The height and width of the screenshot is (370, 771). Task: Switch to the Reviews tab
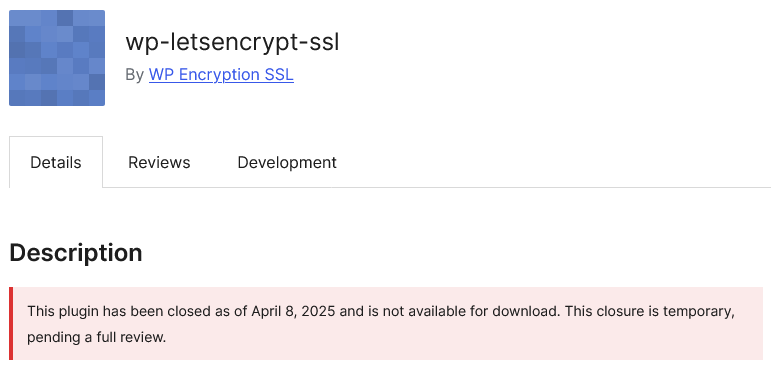(x=159, y=162)
